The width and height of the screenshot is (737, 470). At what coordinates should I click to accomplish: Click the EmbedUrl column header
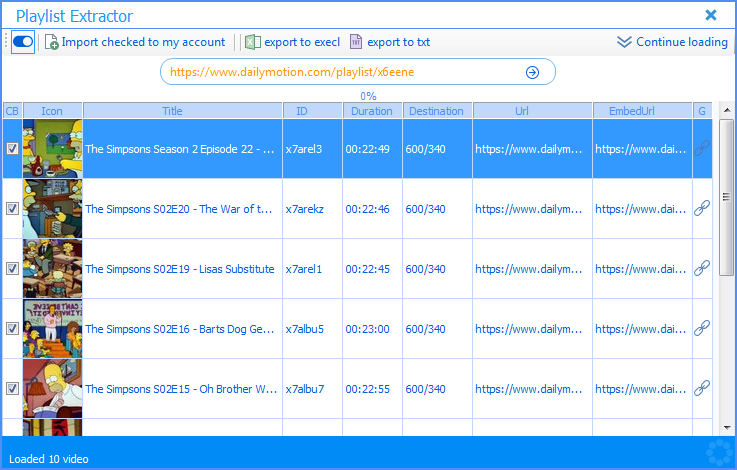click(x=643, y=111)
